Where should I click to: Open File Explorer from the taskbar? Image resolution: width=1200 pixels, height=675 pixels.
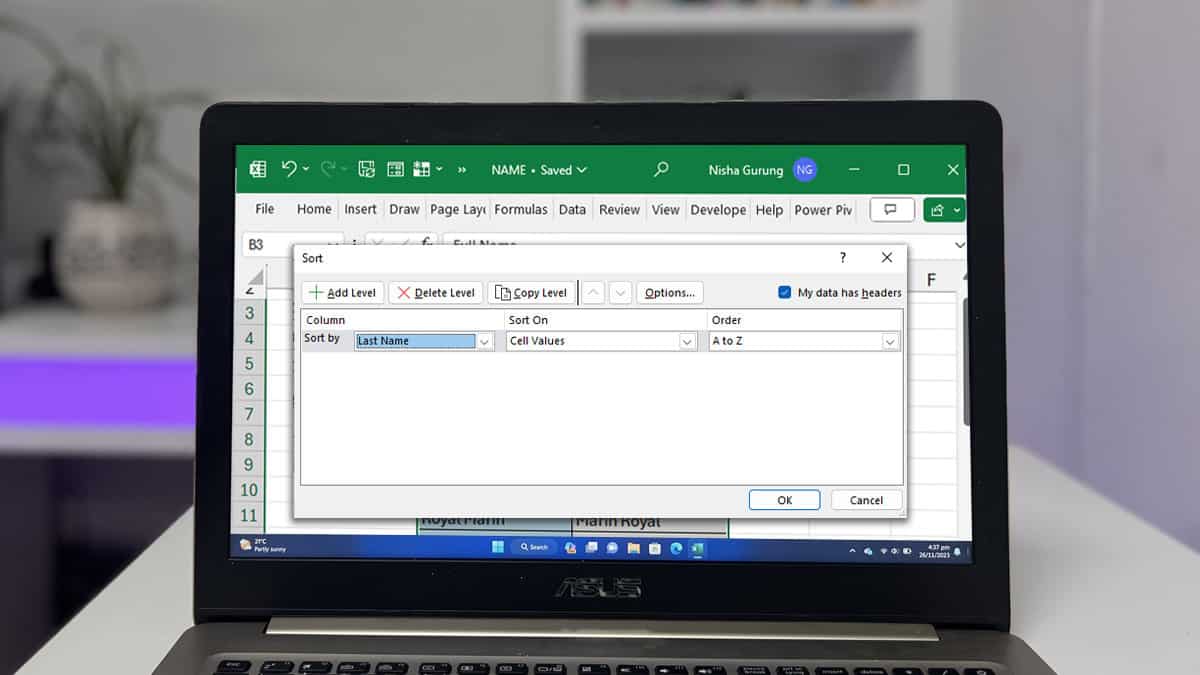coord(633,548)
